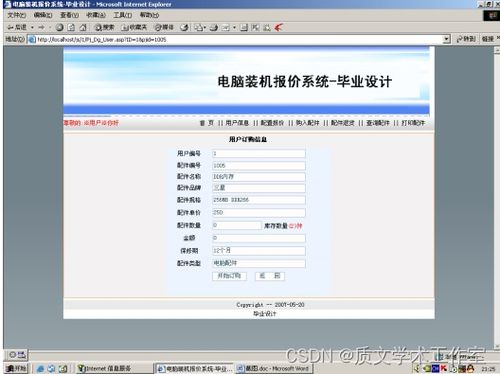Go to the Home page icon

point(83,28)
